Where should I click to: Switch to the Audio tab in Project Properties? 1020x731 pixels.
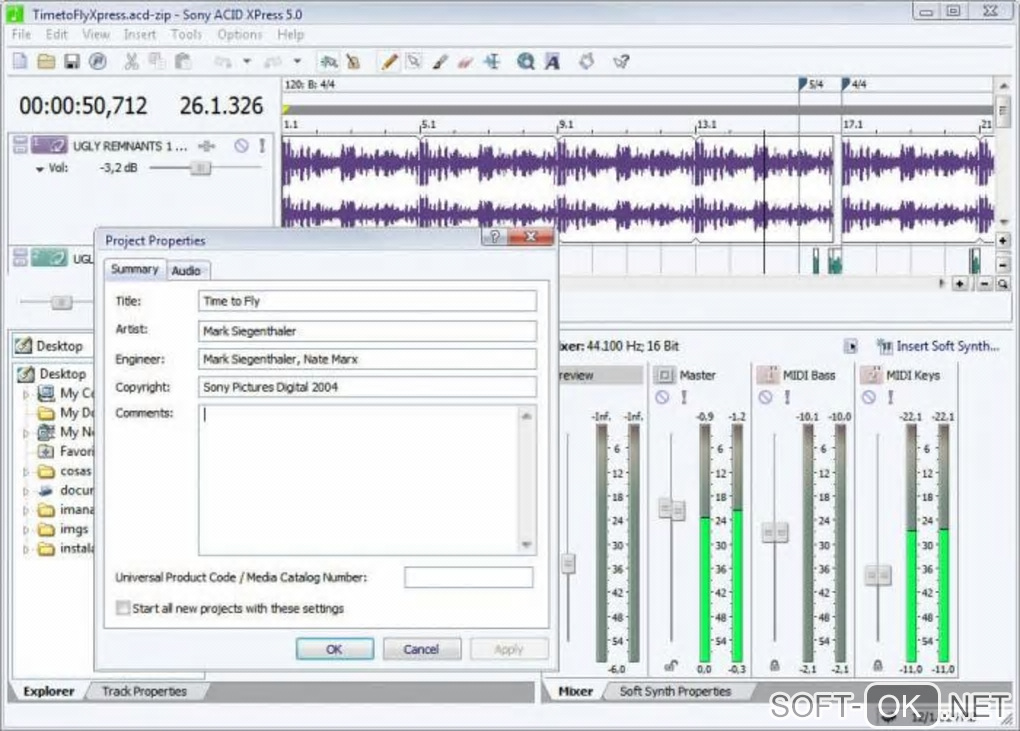[x=186, y=271]
